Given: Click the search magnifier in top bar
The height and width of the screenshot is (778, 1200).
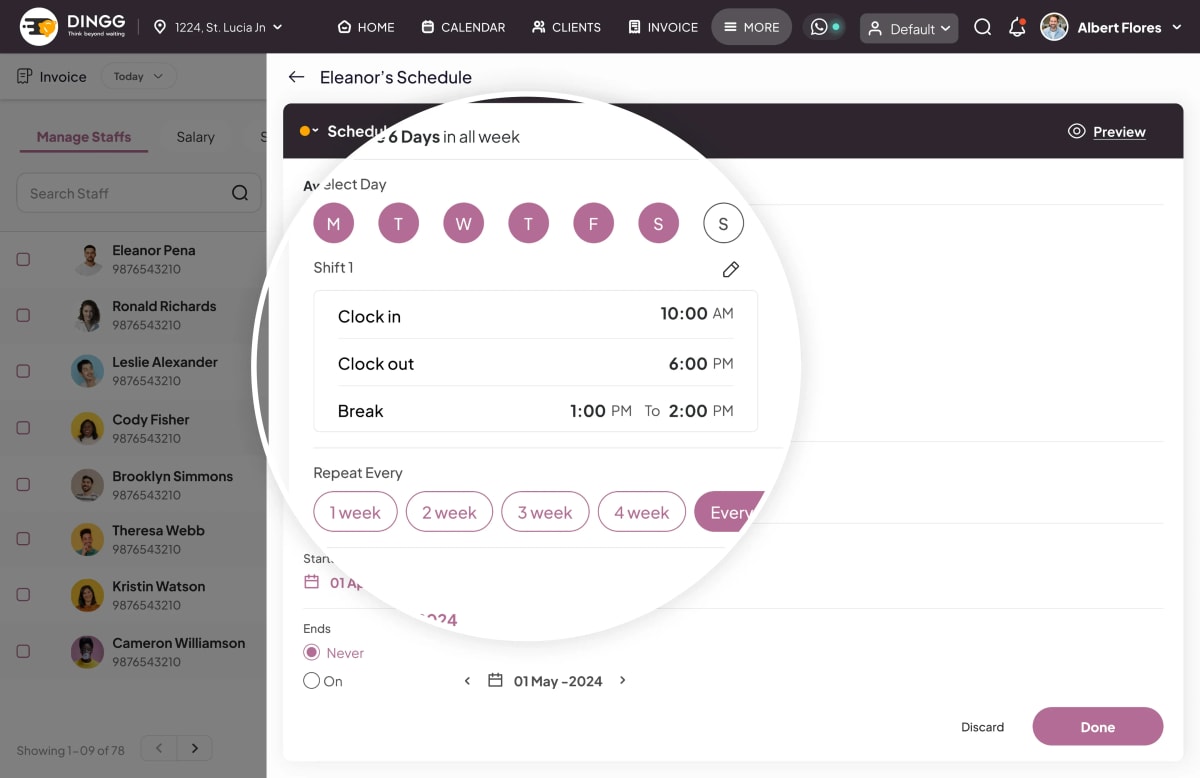Looking at the screenshot, I should (983, 27).
